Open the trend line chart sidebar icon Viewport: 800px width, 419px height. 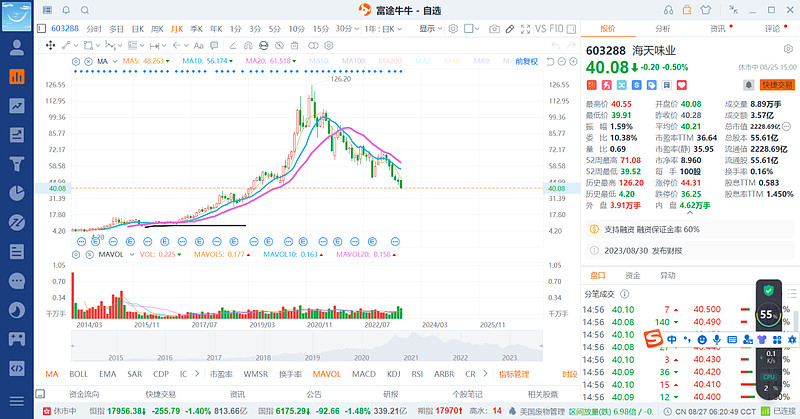17,106
